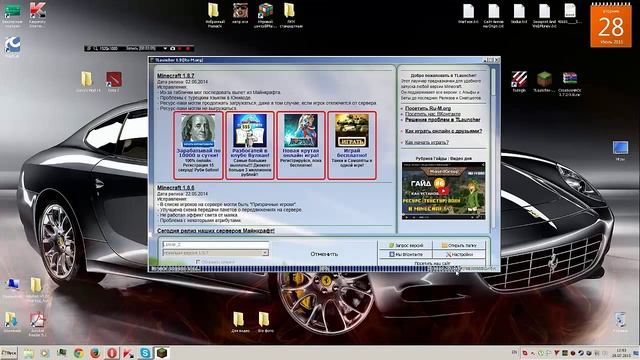The width and height of the screenshot is (640, 360).
Task: Open the red Adobe Reader desktop shortcut
Action: [x=37, y=324]
